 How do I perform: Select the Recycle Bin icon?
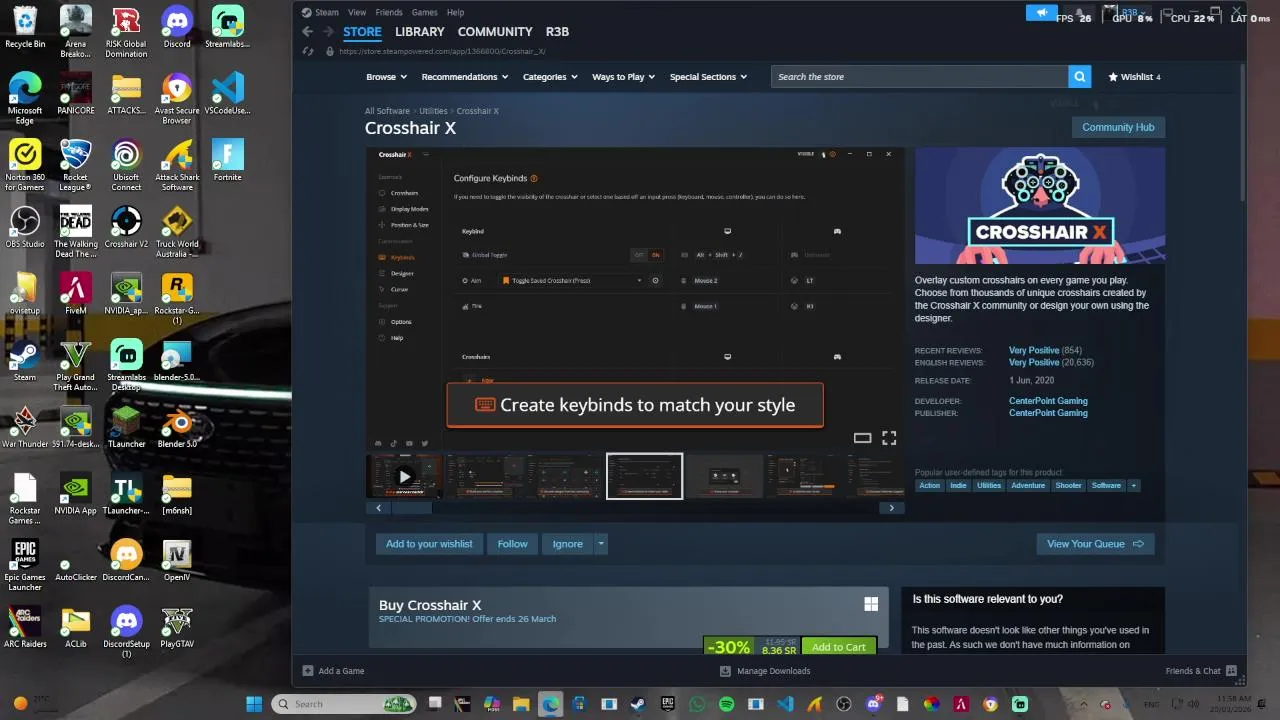pos(25,28)
